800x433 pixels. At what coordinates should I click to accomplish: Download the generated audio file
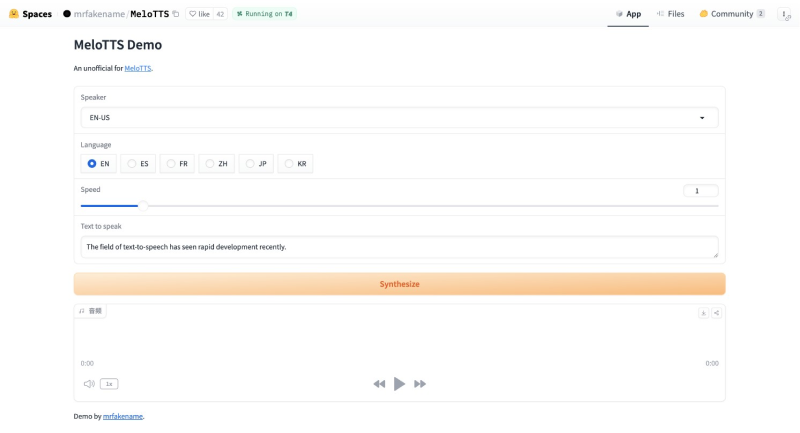coord(704,313)
